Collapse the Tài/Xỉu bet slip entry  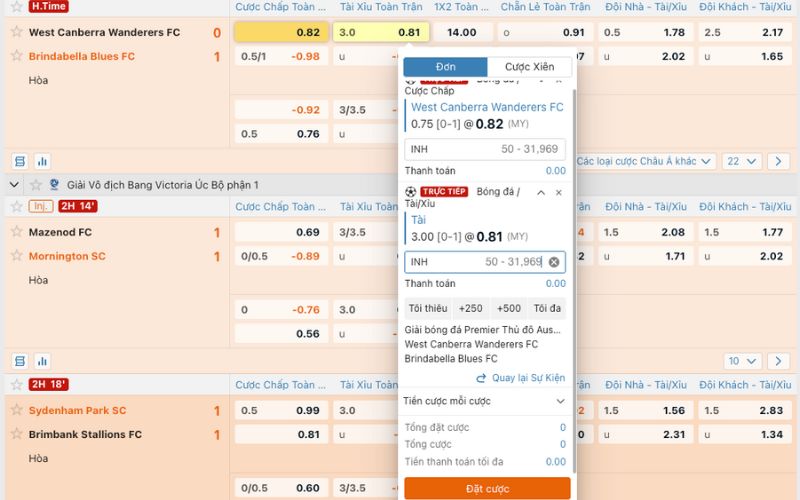point(541,192)
